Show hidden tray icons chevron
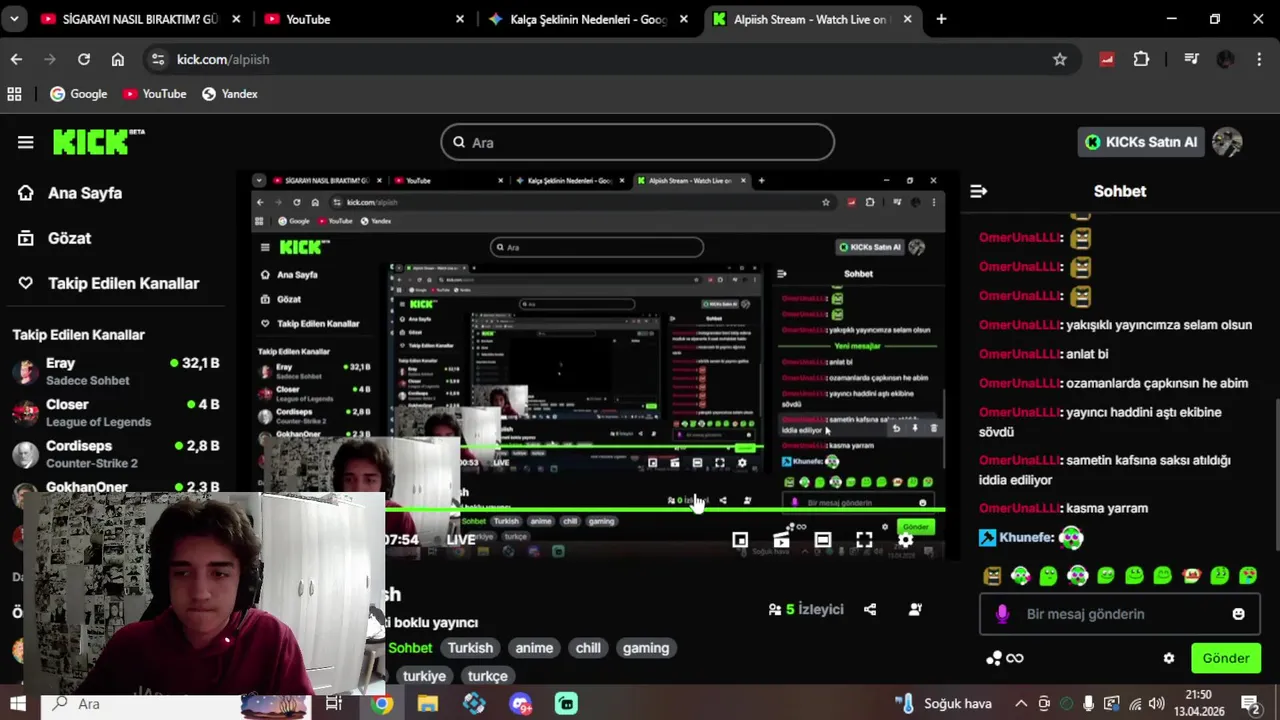 (x=1020, y=704)
